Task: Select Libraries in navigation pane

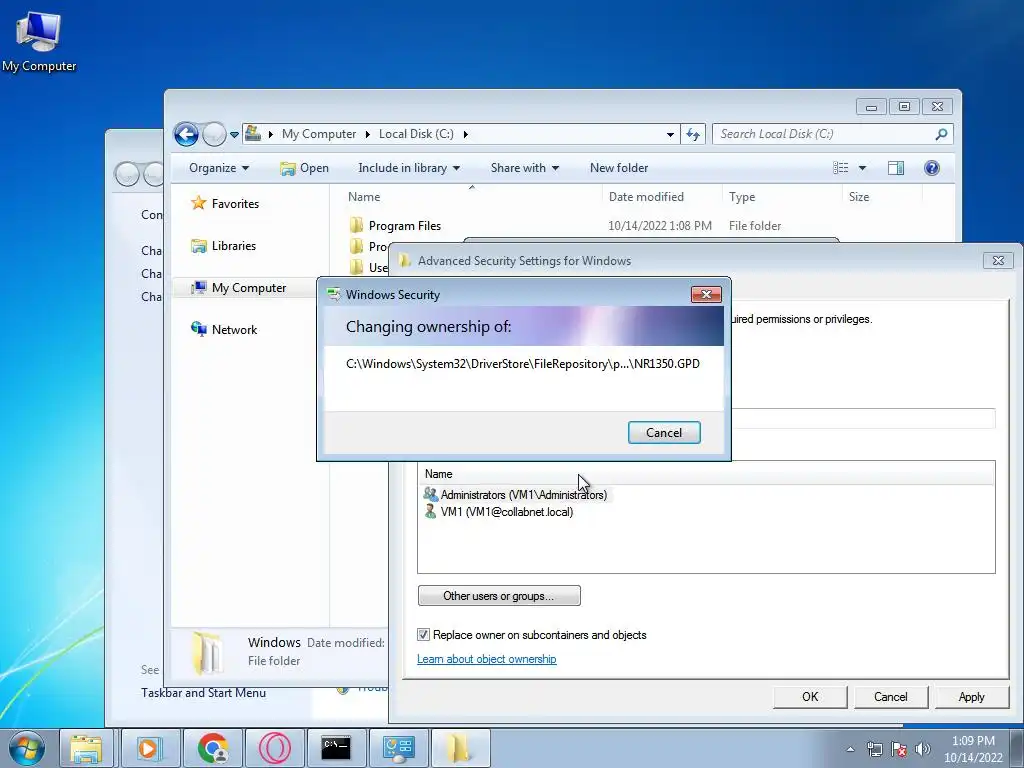Action: point(223,246)
